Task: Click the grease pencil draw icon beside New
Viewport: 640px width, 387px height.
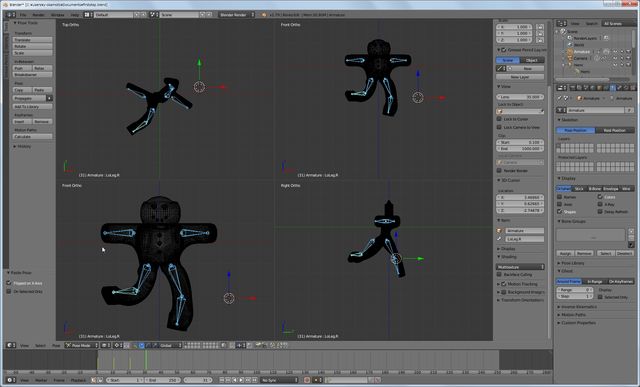Action: (x=501, y=69)
